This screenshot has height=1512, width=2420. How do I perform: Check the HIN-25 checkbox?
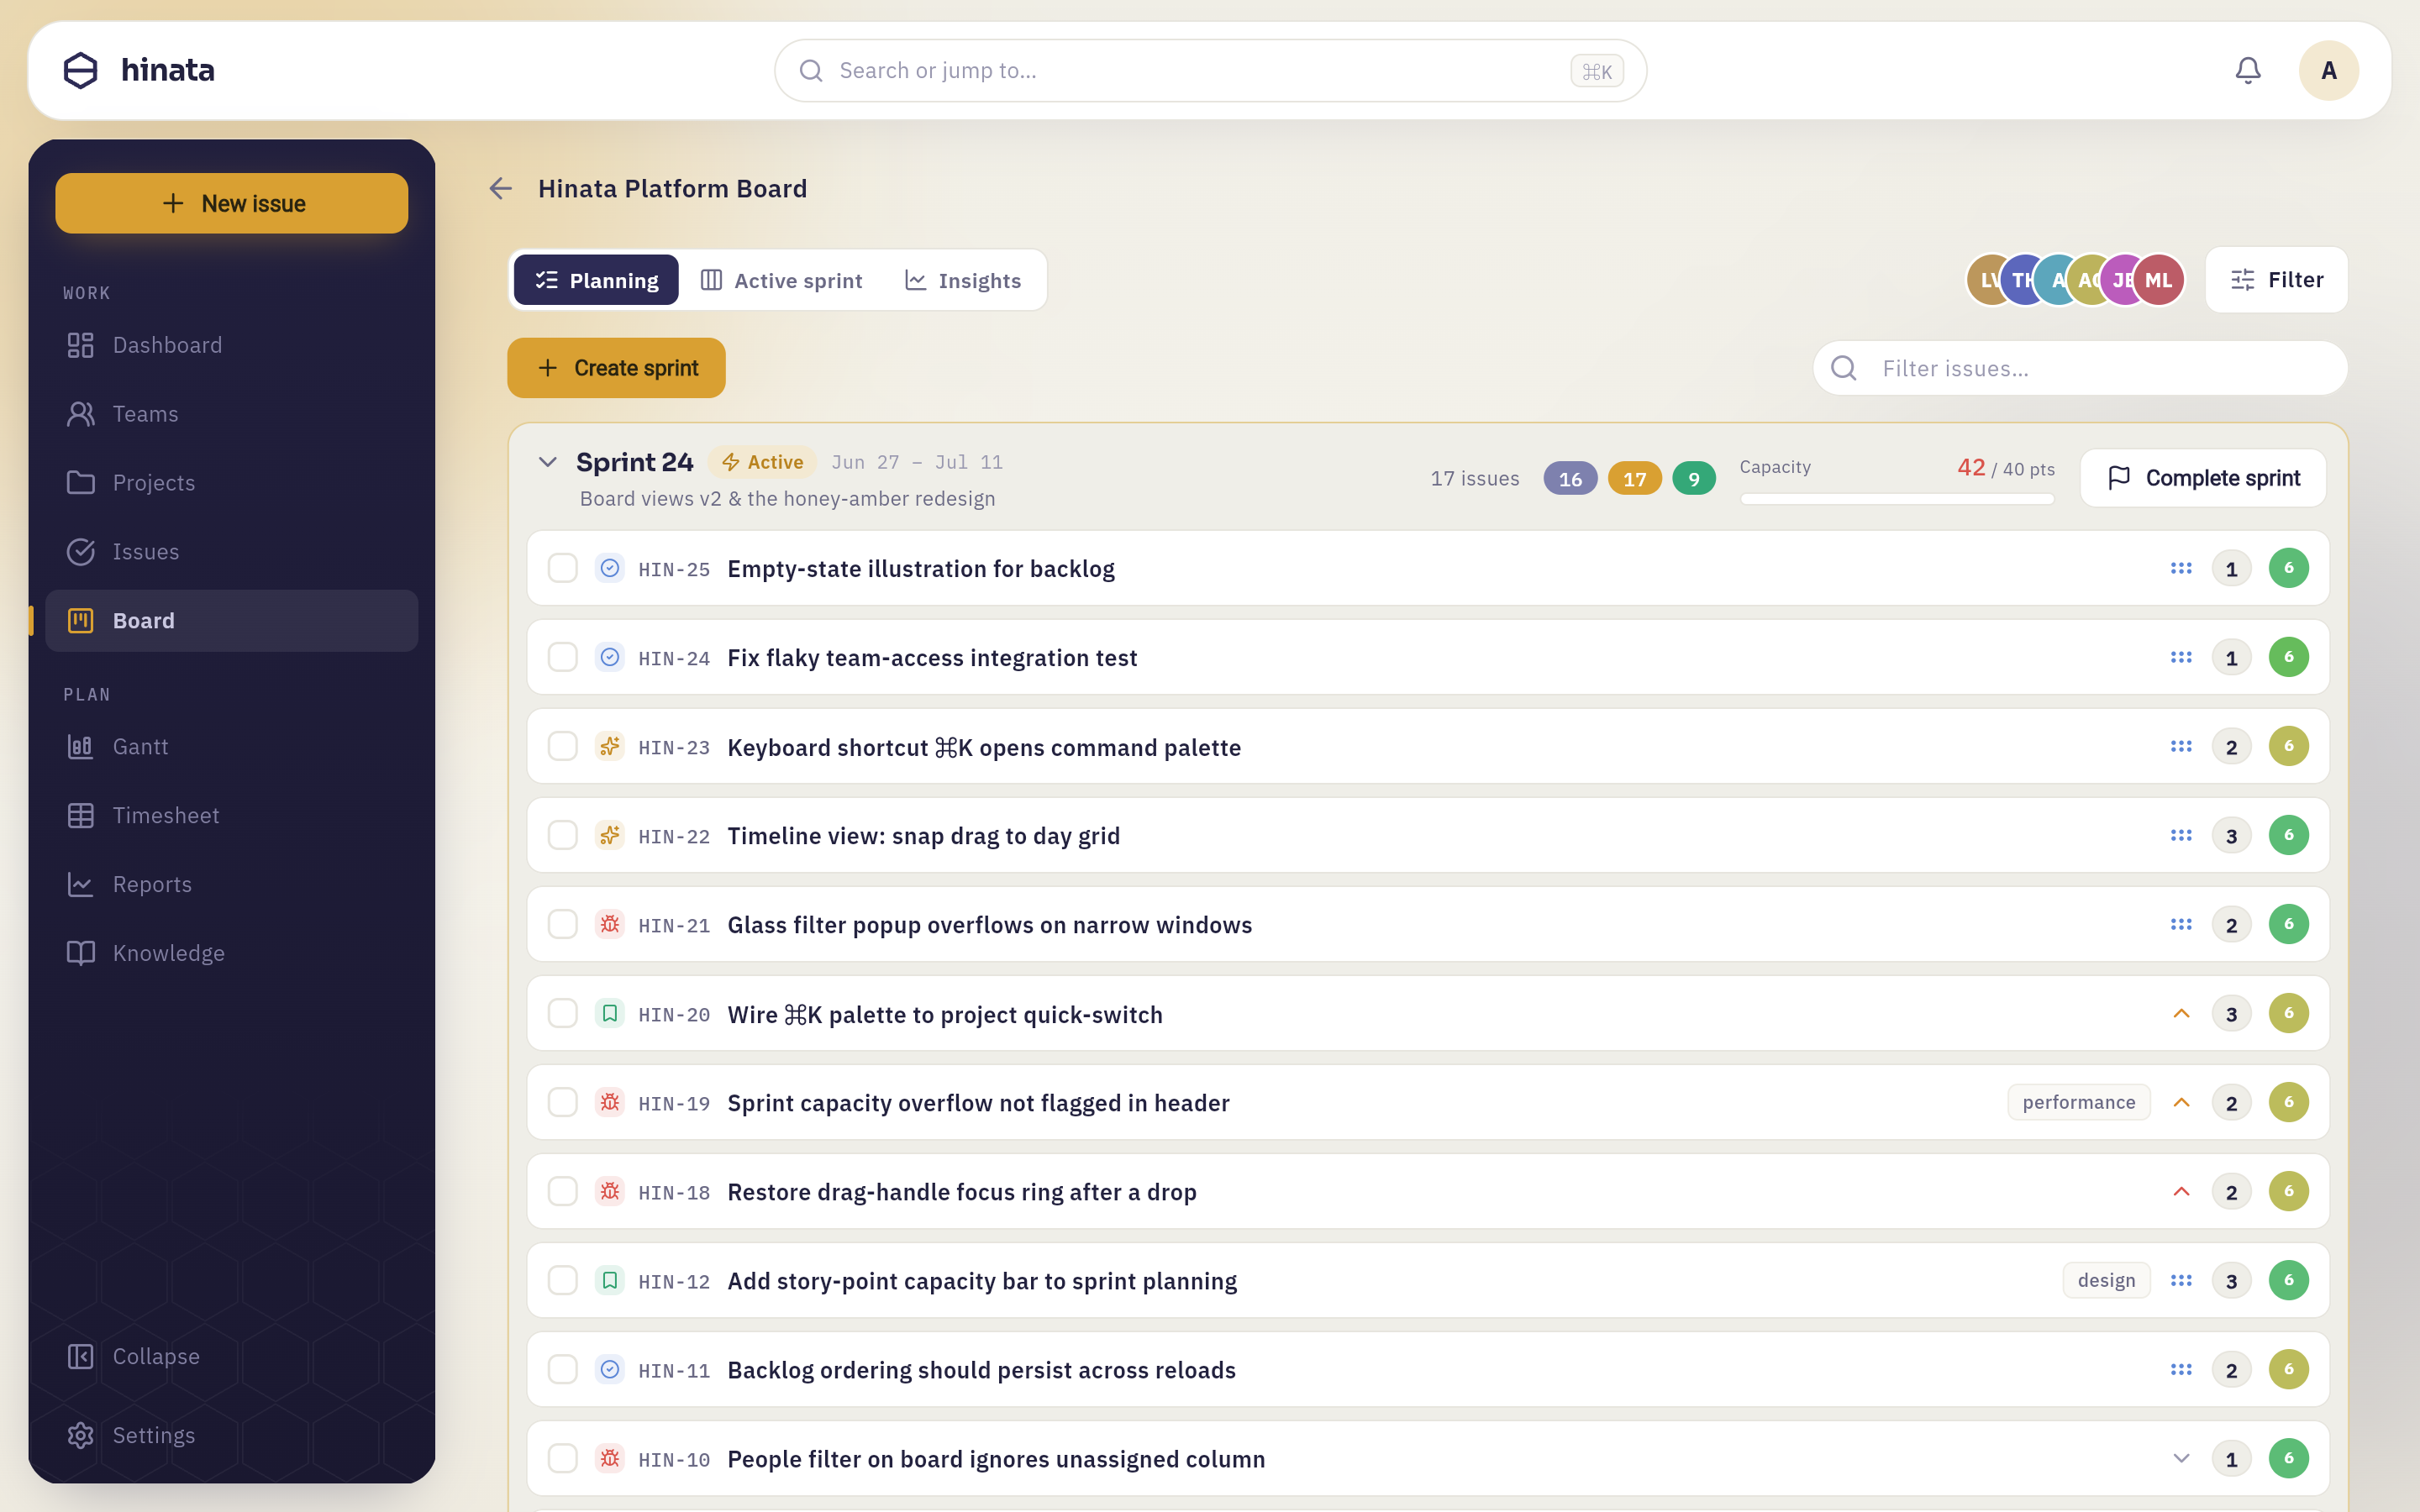click(563, 568)
